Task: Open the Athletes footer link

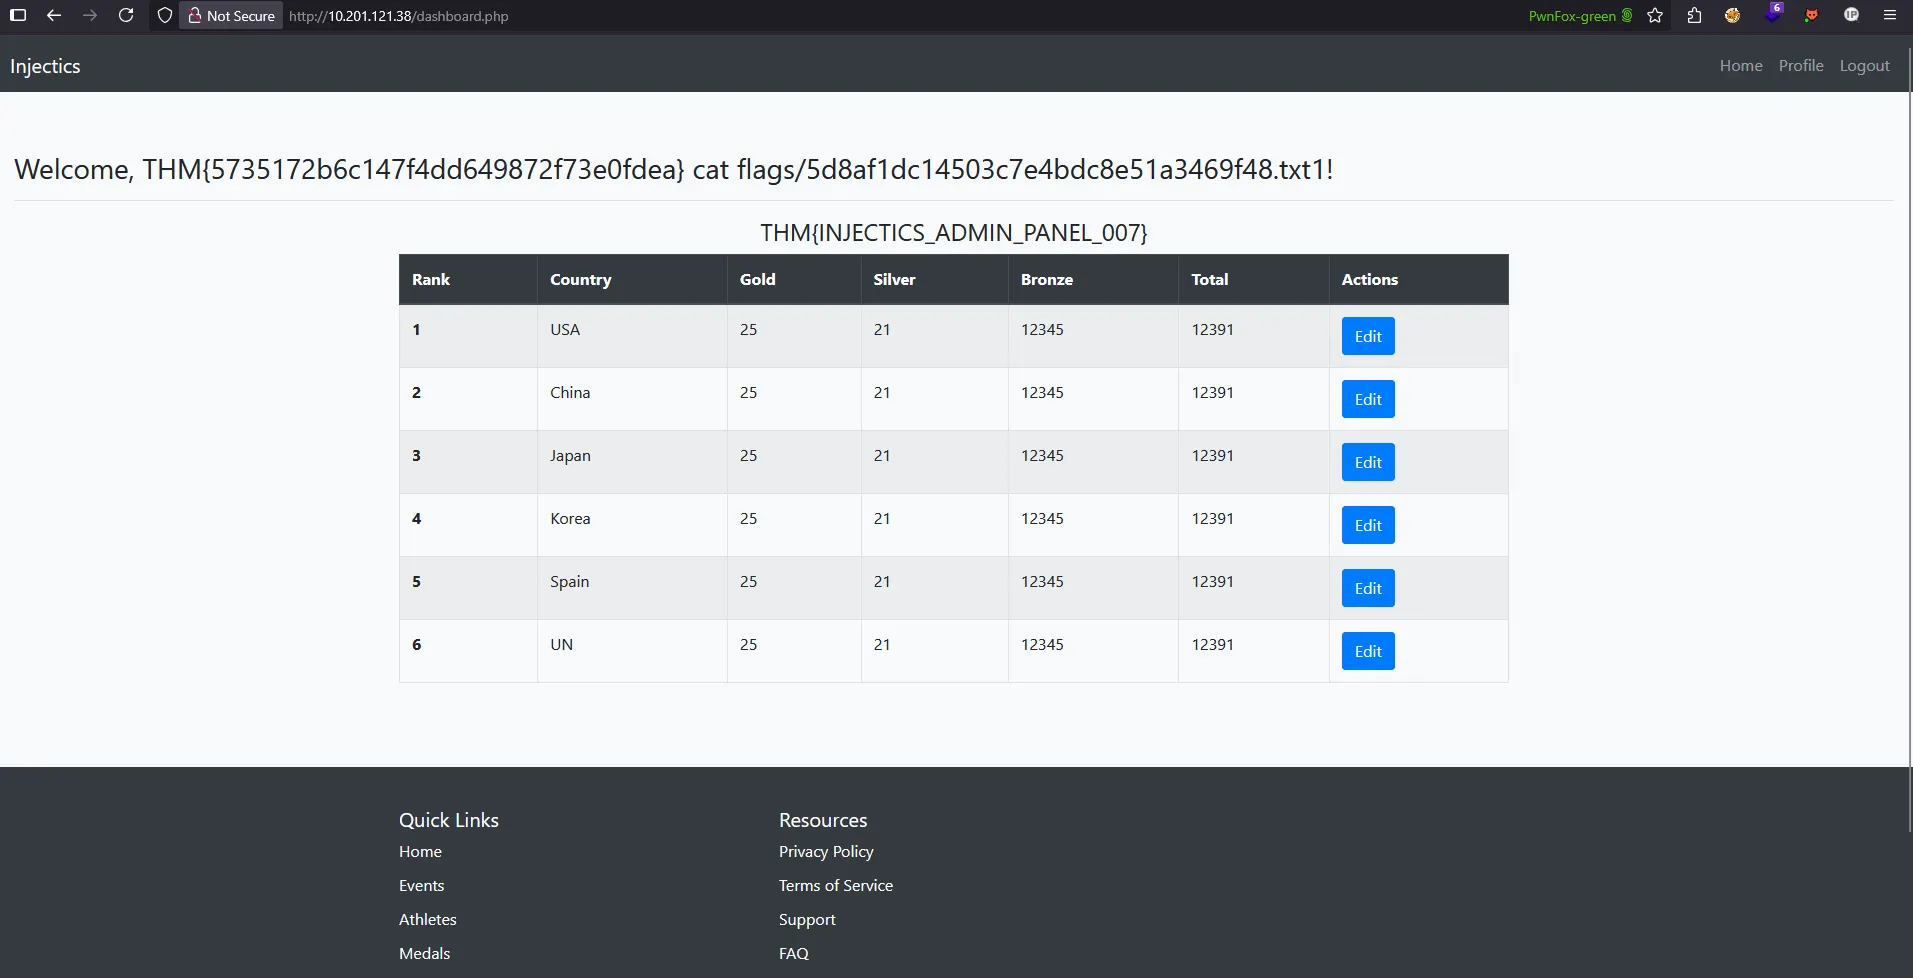Action: point(428,920)
